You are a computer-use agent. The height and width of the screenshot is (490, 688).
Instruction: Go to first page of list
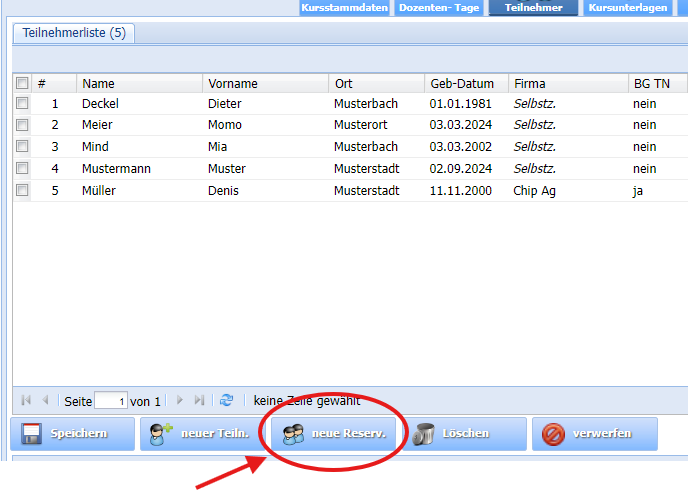(x=26, y=400)
